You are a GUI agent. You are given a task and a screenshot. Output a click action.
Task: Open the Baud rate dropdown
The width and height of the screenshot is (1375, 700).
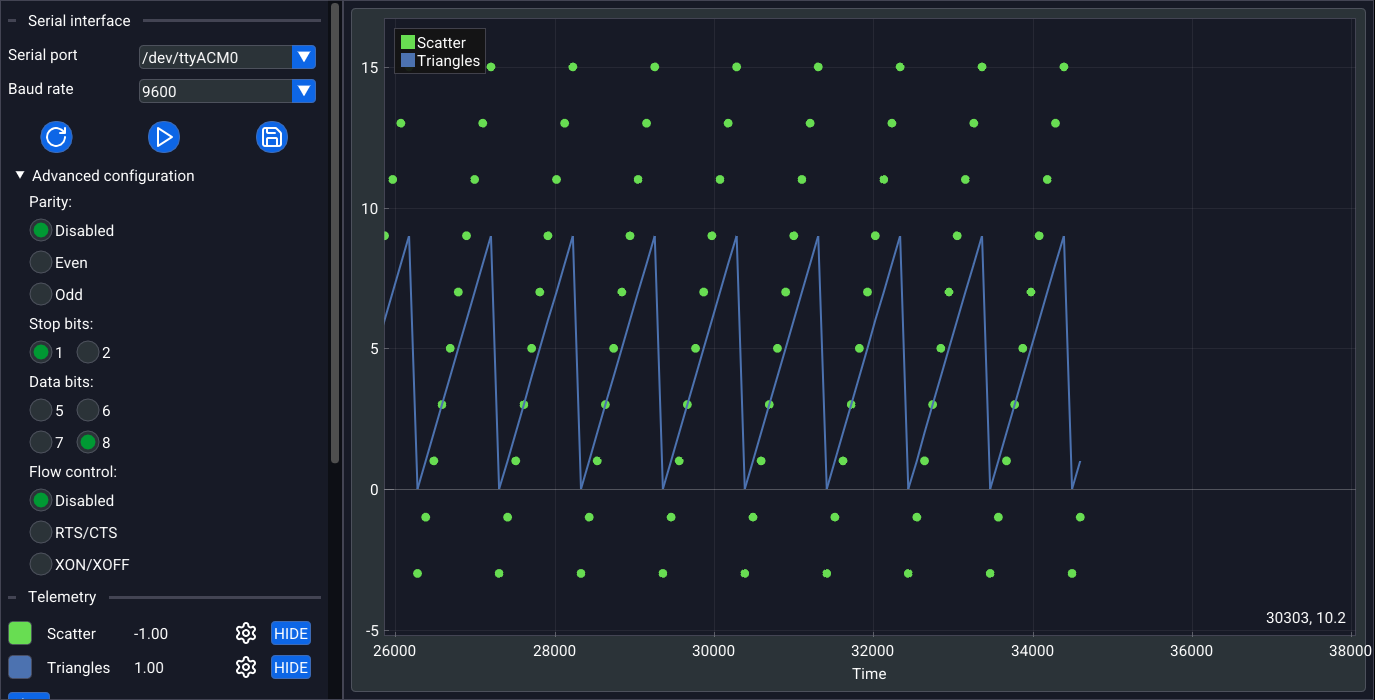coord(304,91)
